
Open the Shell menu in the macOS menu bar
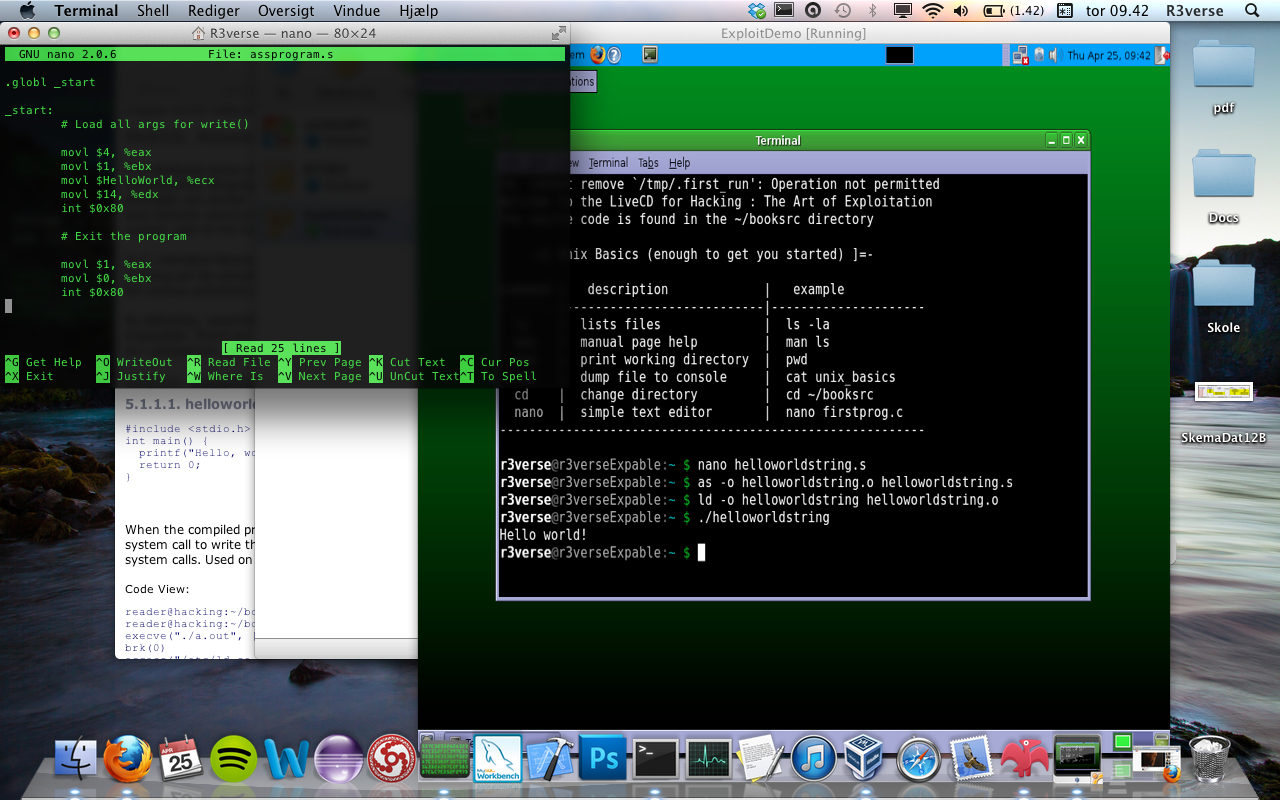[153, 11]
